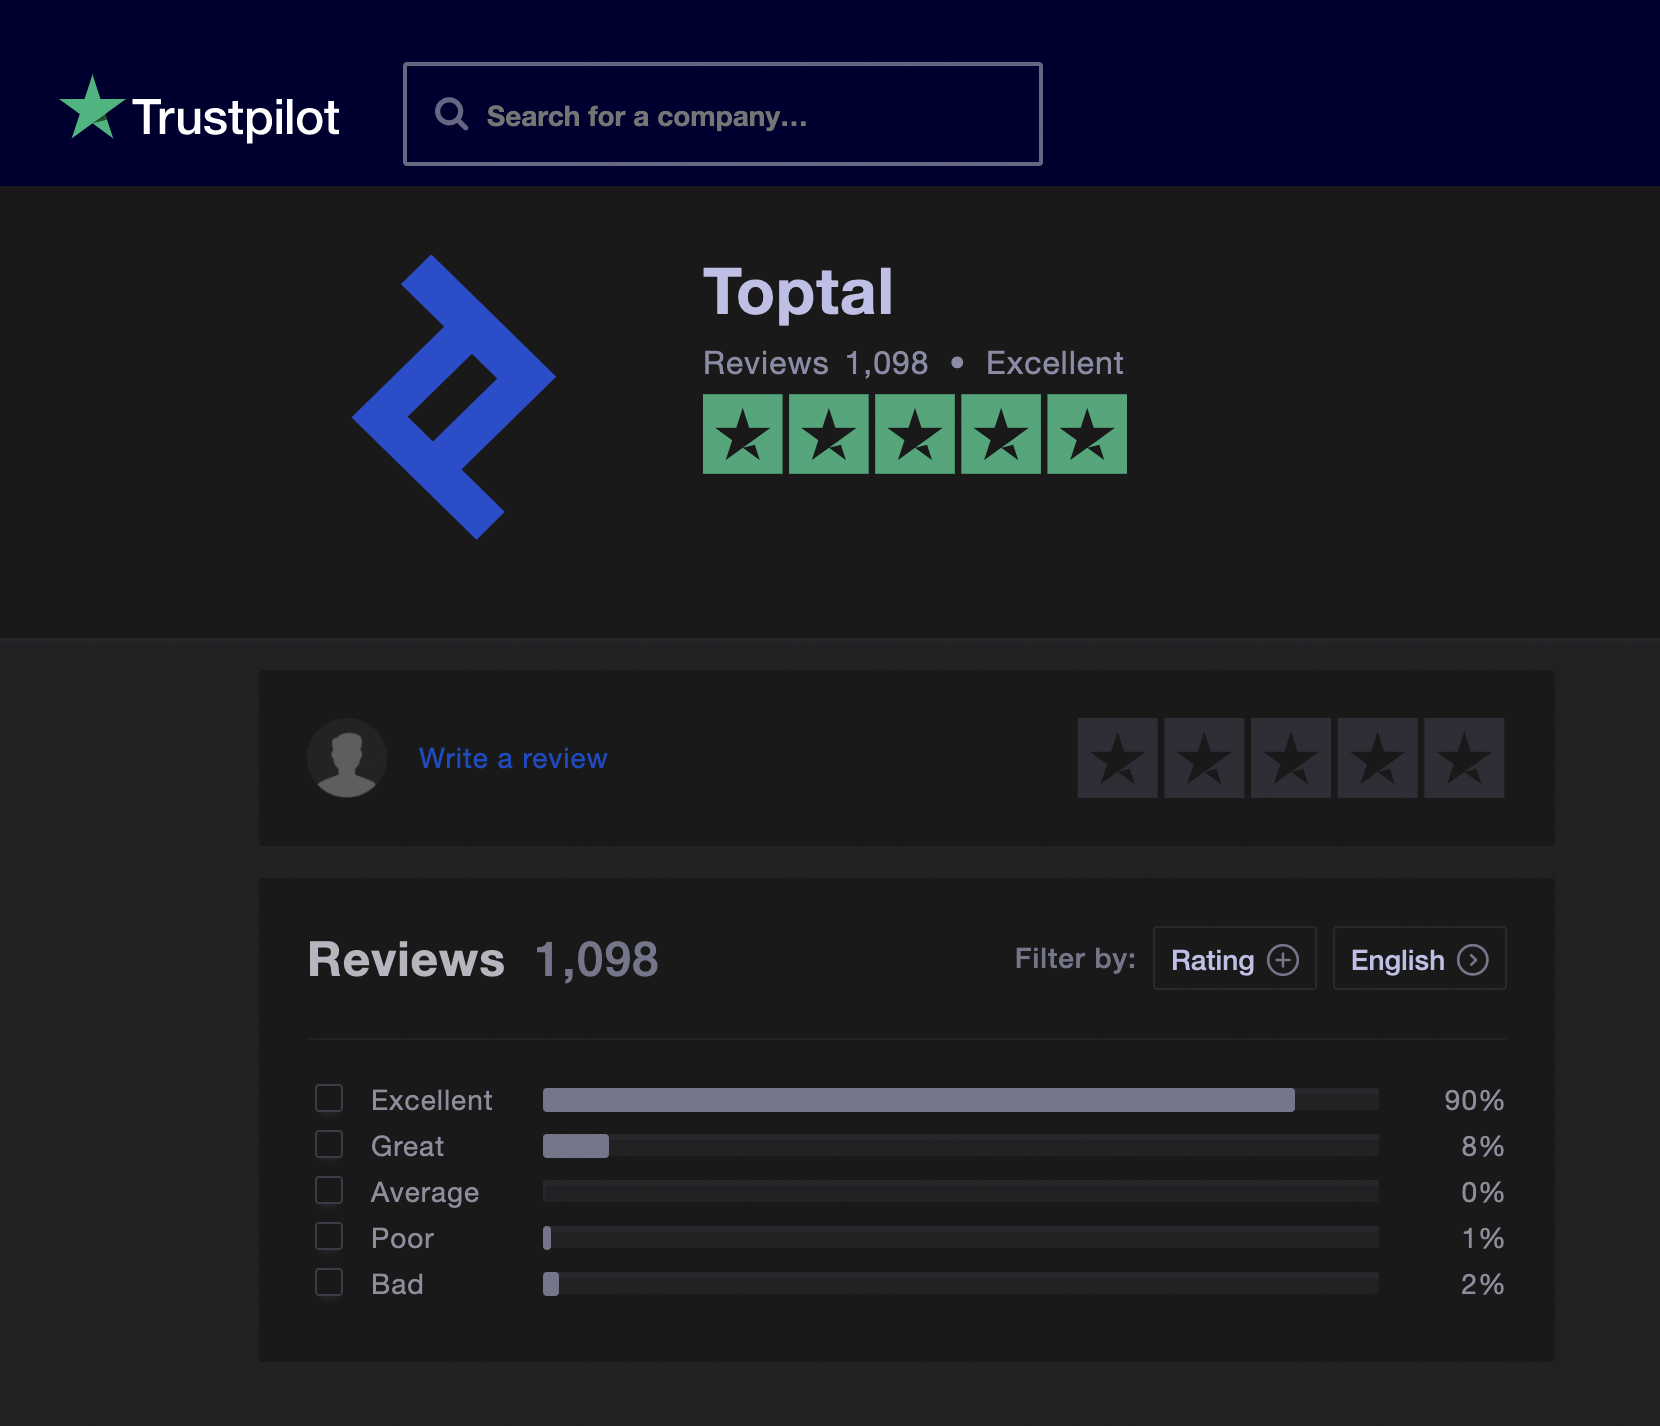Image resolution: width=1660 pixels, height=1426 pixels.
Task: Click the search magnifier icon
Action: tap(452, 114)
